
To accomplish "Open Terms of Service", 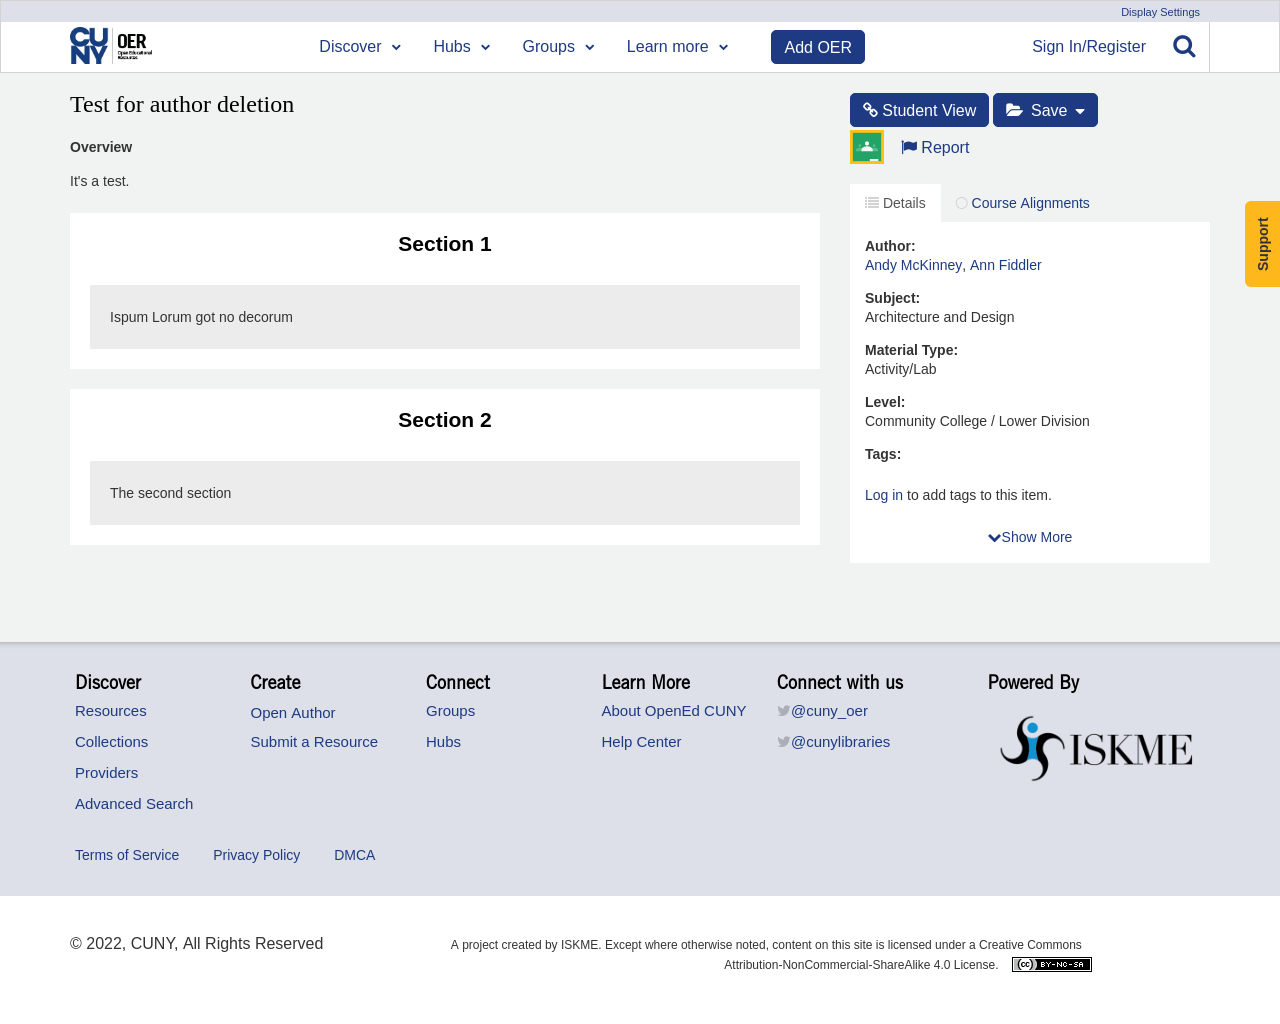I will (127, 855).
